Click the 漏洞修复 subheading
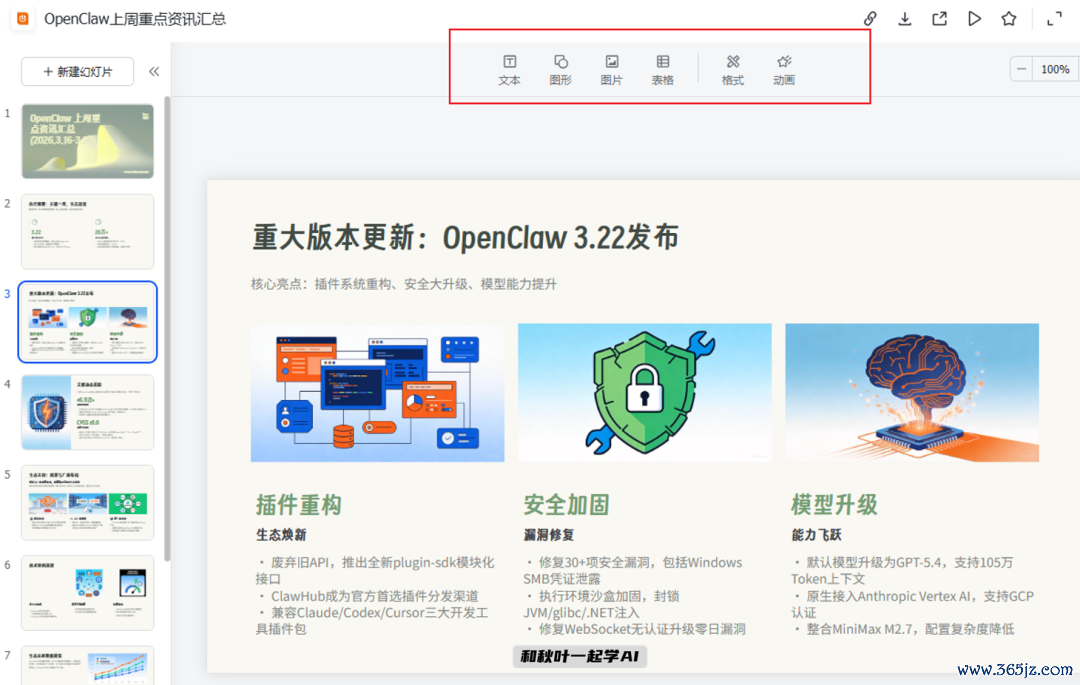Screen dimensions: 1080x685 click(548, 535)
